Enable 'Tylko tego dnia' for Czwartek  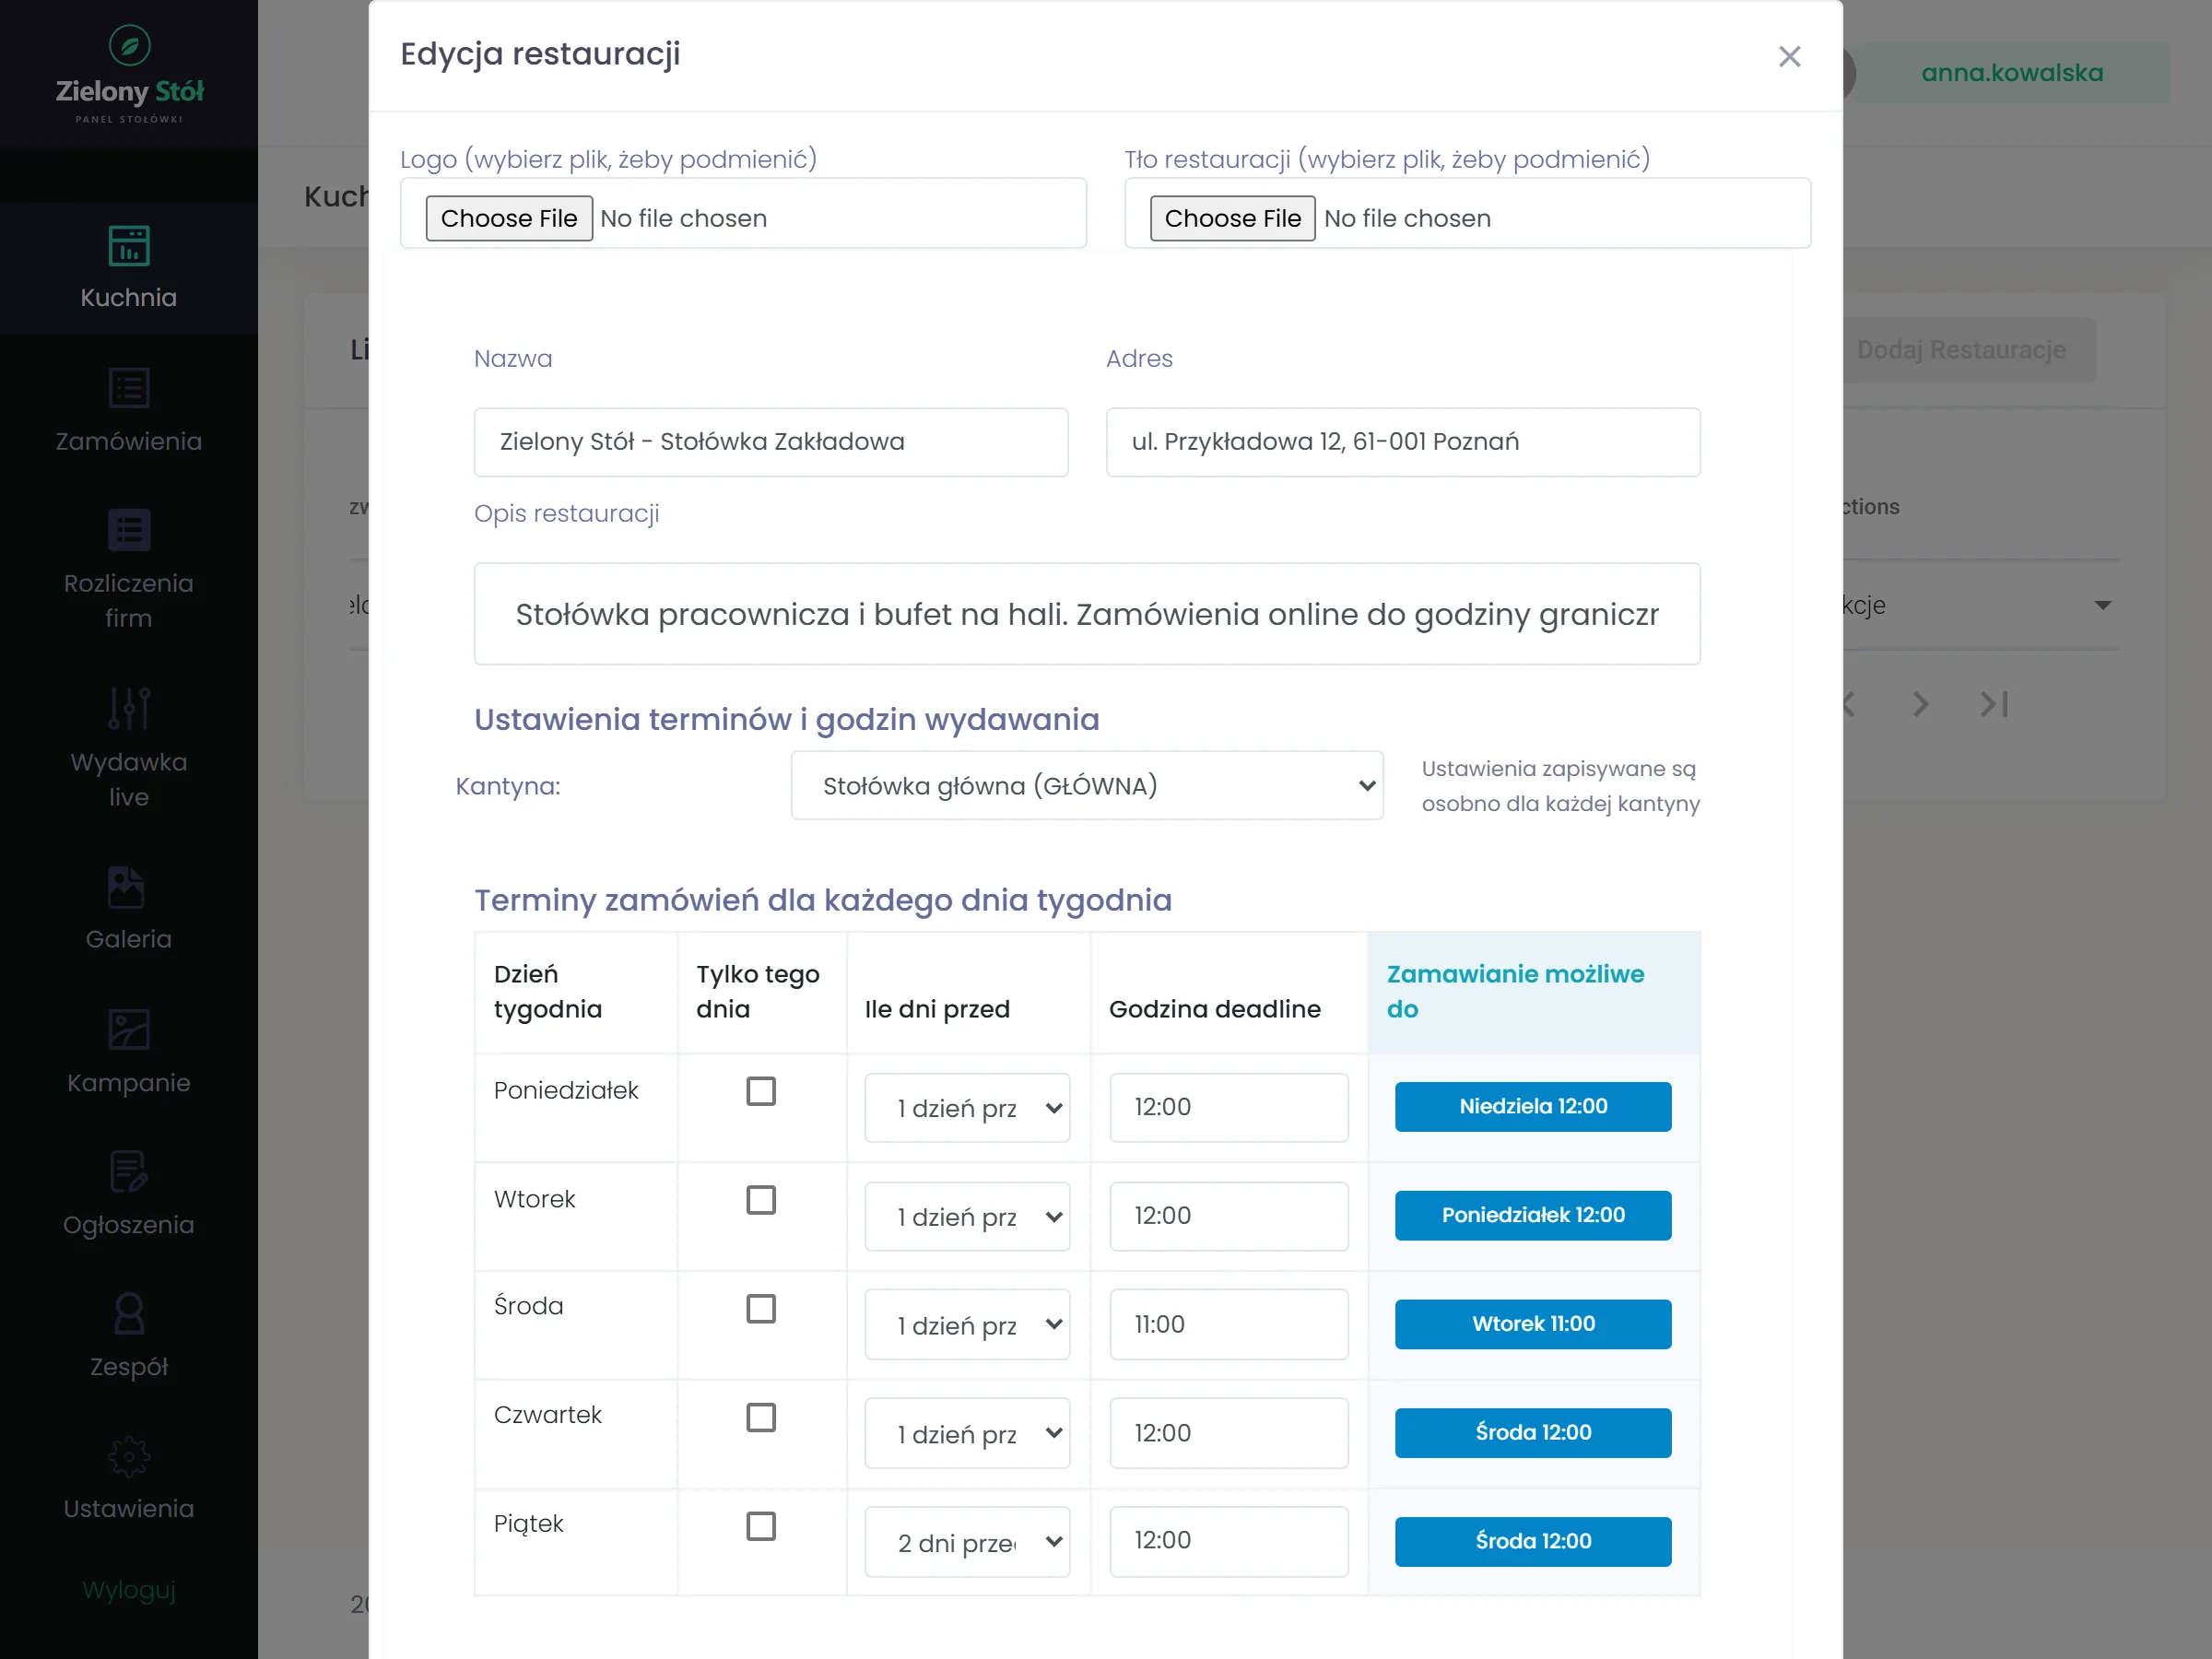pyautogui.click(x=761, y=1417)
